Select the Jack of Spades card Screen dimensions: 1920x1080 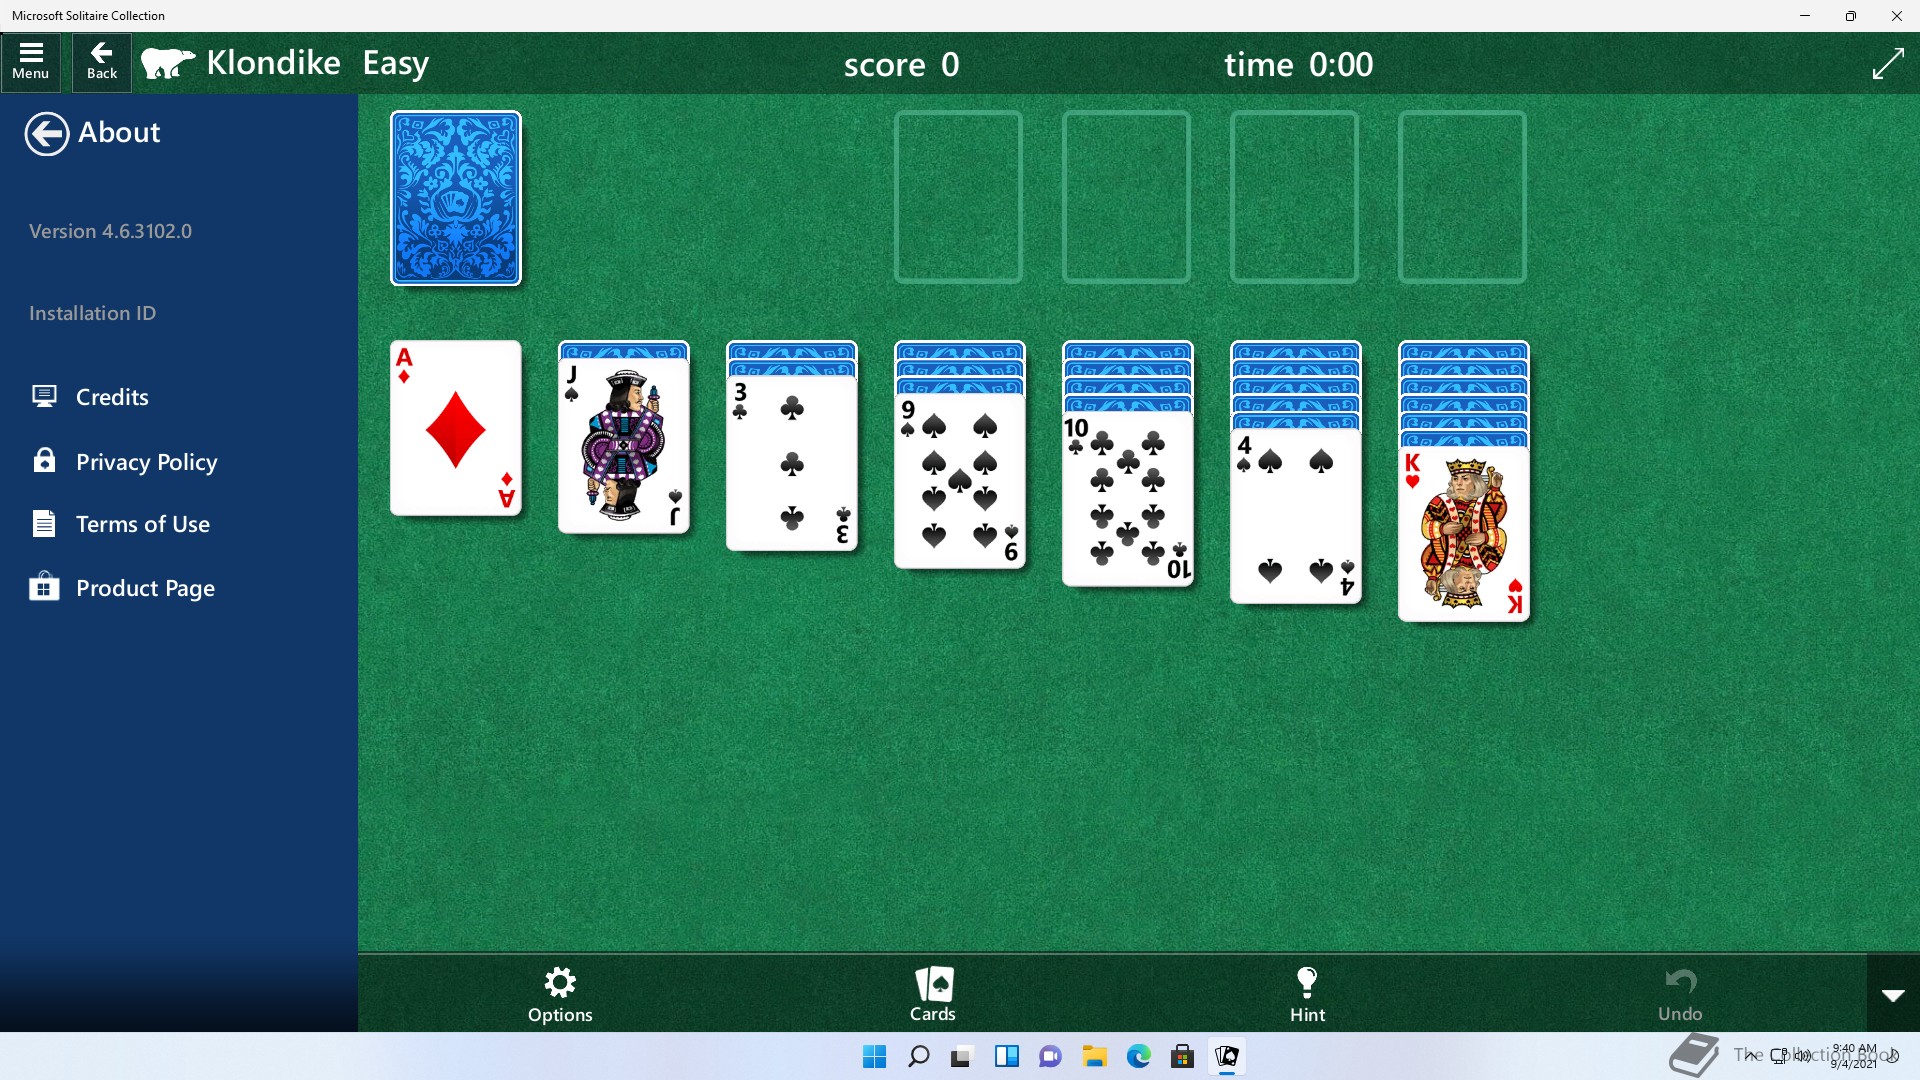(623, 446)
